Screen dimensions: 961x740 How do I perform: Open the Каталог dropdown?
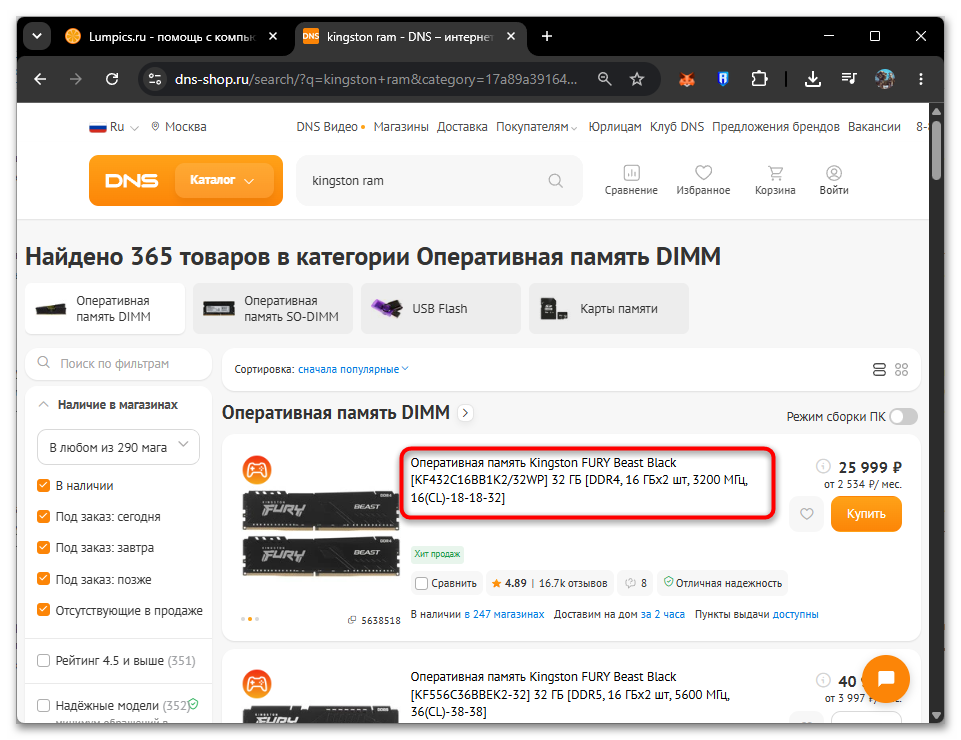224,180
